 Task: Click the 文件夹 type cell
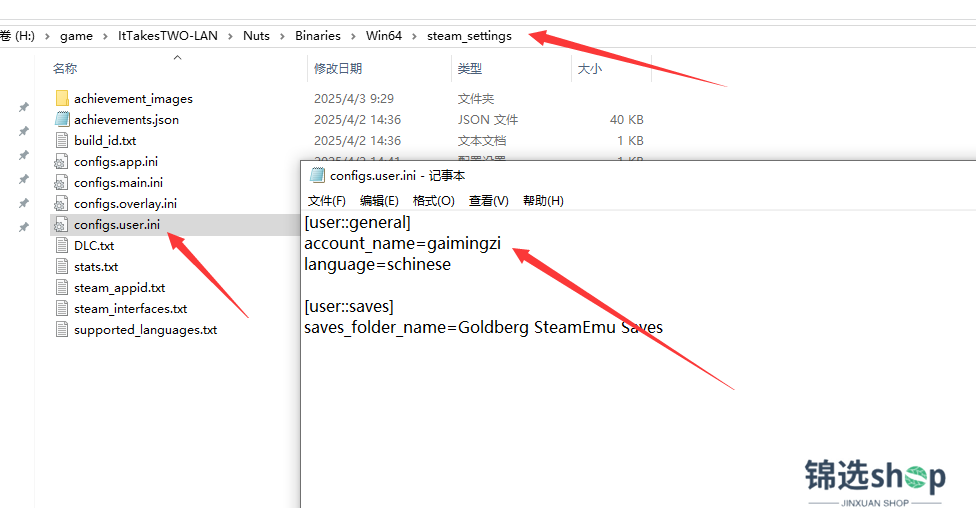coord(476,98)
